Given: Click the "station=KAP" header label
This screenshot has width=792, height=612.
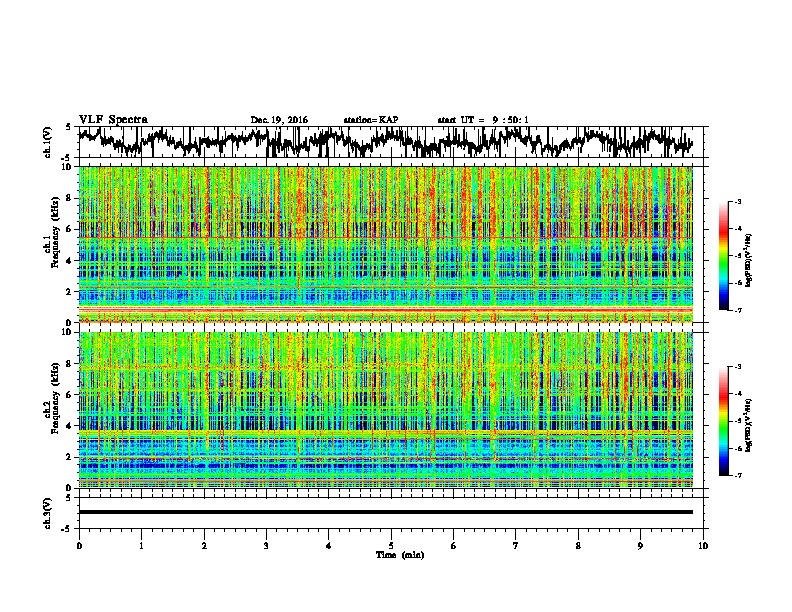Looking at the screenshot, I should pos(371,120).
